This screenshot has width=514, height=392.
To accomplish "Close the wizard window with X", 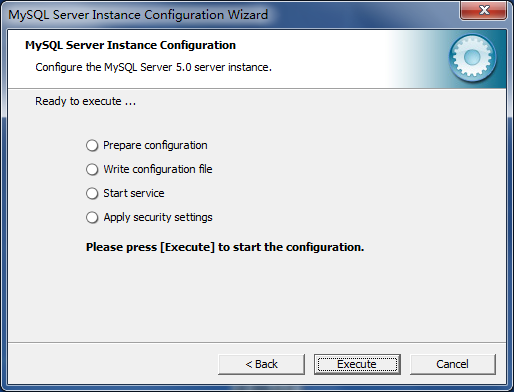I will click(x=484, y=10).
